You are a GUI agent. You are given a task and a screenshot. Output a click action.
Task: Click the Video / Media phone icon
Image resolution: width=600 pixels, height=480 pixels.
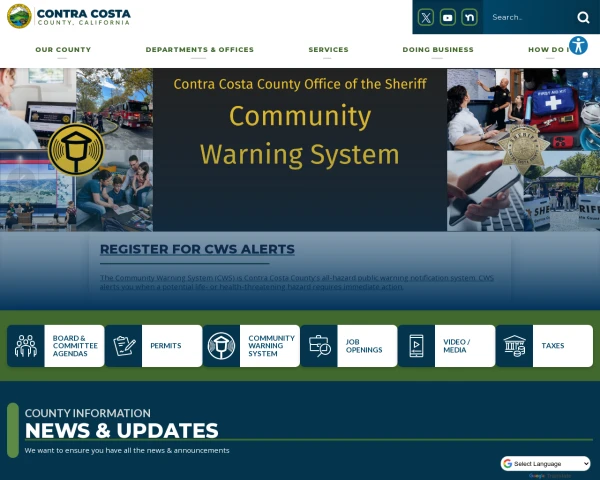coord(417,346)
